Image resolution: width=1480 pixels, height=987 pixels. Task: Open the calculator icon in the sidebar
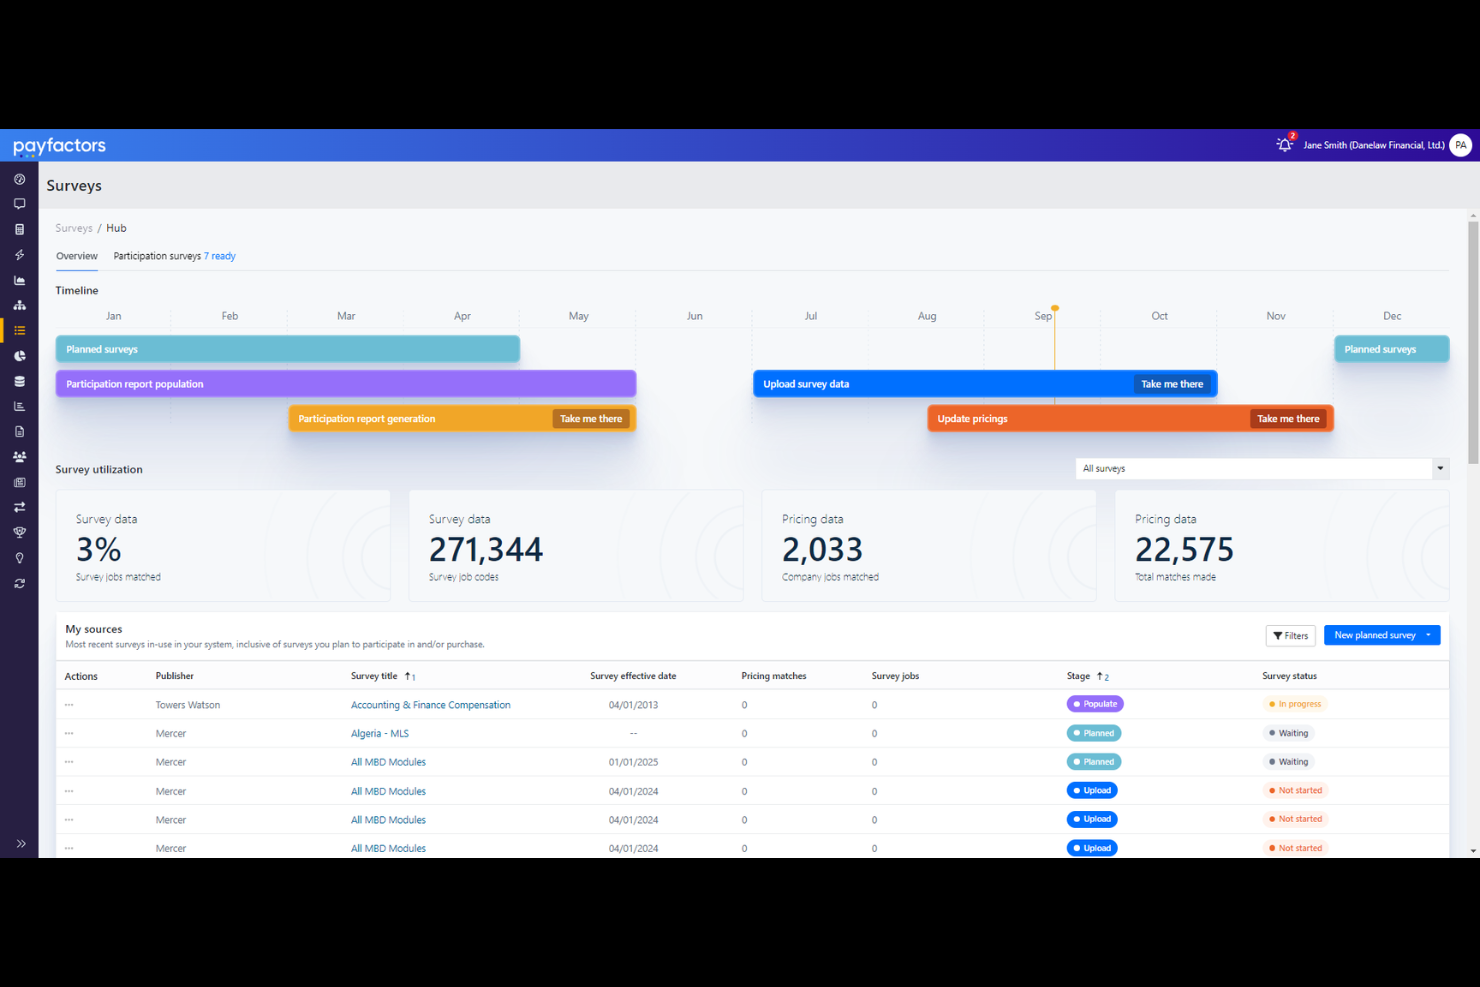click(19, 229)
